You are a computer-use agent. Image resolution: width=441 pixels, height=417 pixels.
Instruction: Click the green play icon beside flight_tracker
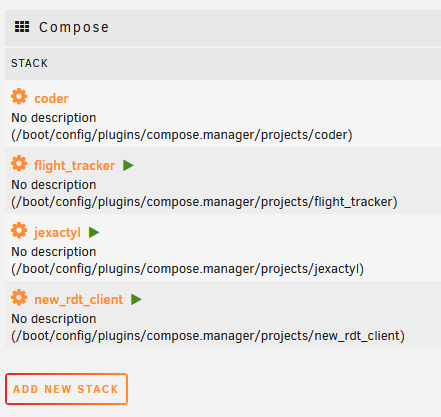coord(128,165)
